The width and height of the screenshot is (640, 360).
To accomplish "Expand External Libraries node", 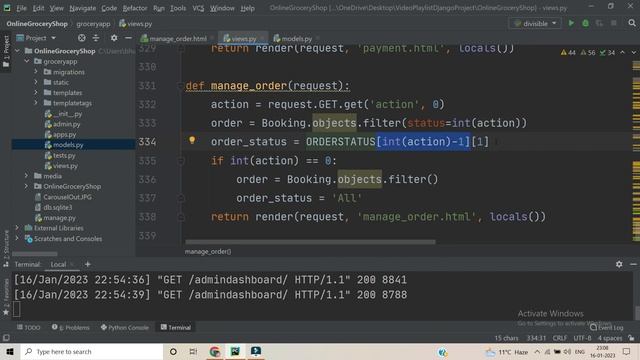I will pyautogui.click(x=17, y=228).
